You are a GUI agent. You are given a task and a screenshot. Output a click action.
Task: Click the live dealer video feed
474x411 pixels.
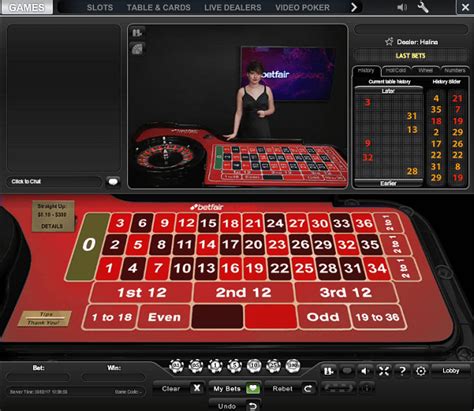(x=238, y=106)
